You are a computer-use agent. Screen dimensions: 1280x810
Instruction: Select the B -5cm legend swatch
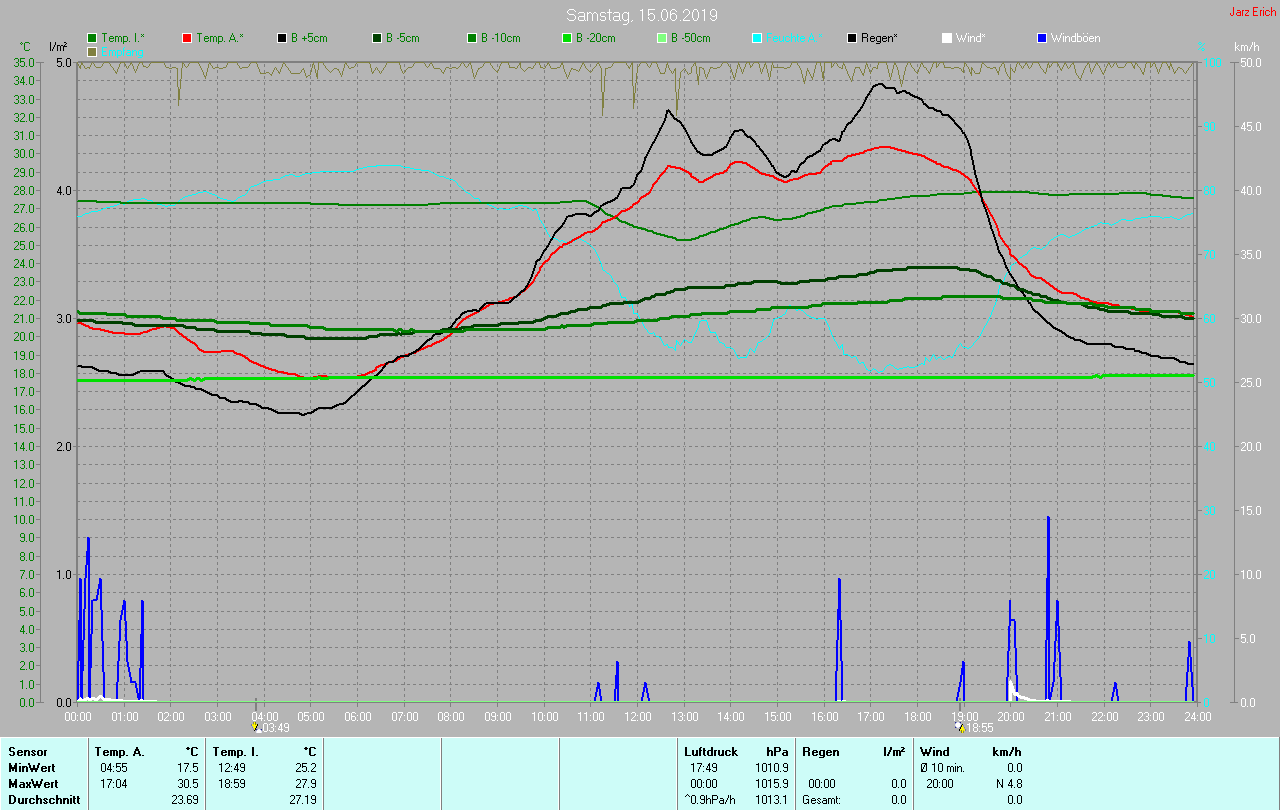click(x=377, y=38)
